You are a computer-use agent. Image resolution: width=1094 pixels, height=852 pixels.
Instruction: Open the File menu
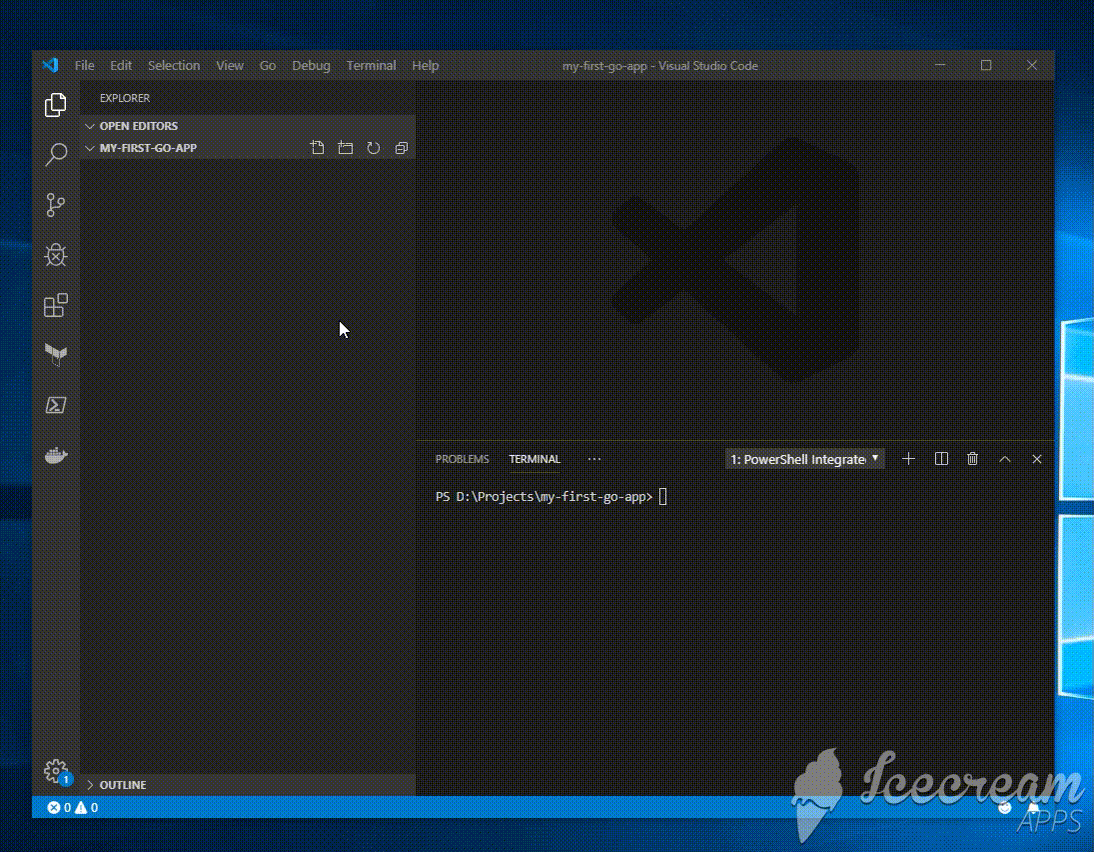tap(84, 66)
